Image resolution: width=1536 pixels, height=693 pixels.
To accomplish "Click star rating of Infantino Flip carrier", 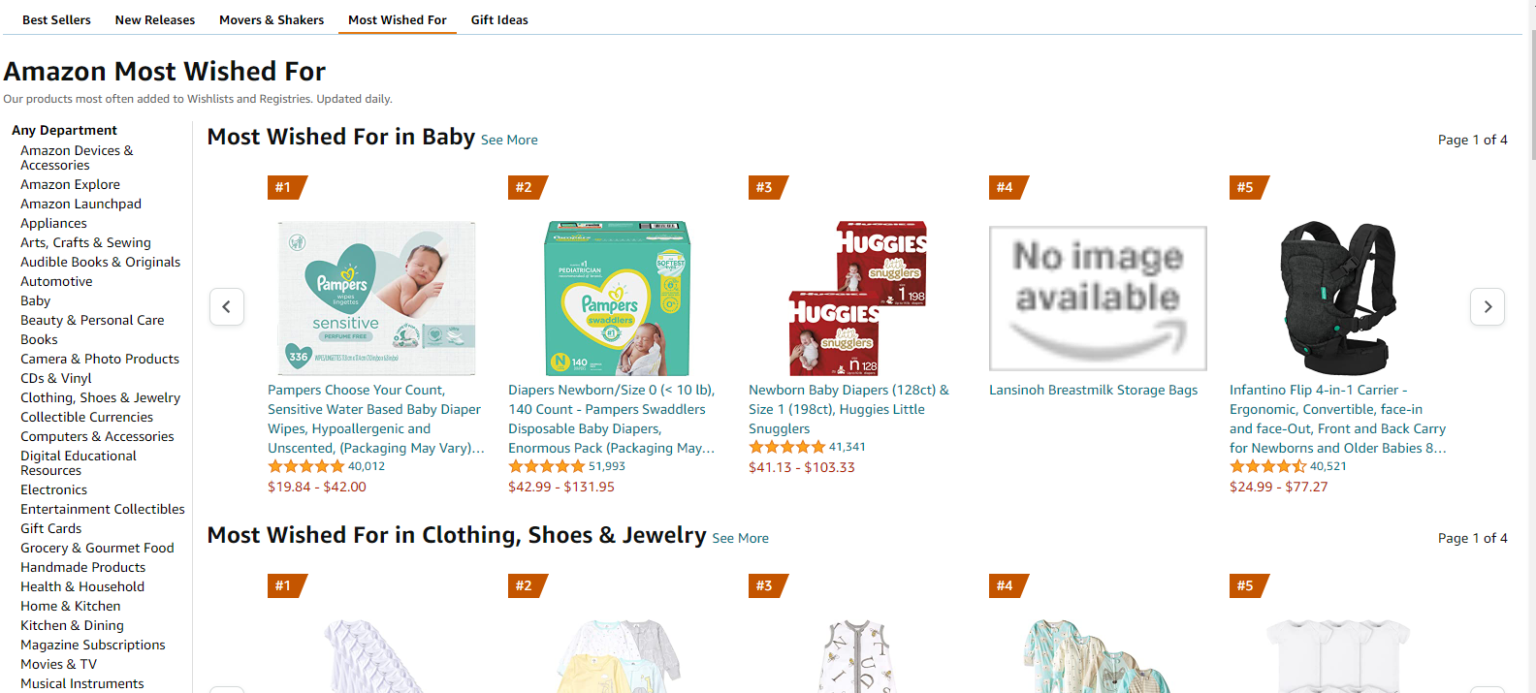I will [x=1267, y=467].
